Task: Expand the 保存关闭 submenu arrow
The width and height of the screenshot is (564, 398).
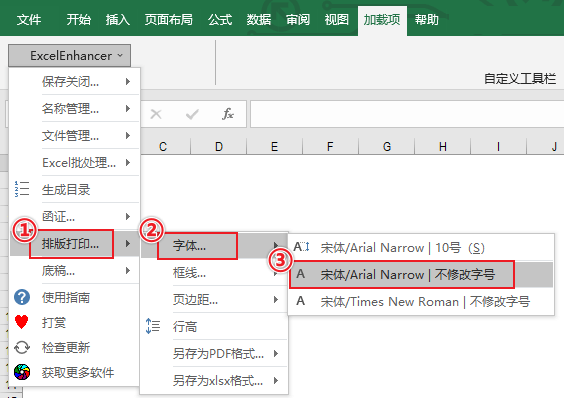Action: 128,81
